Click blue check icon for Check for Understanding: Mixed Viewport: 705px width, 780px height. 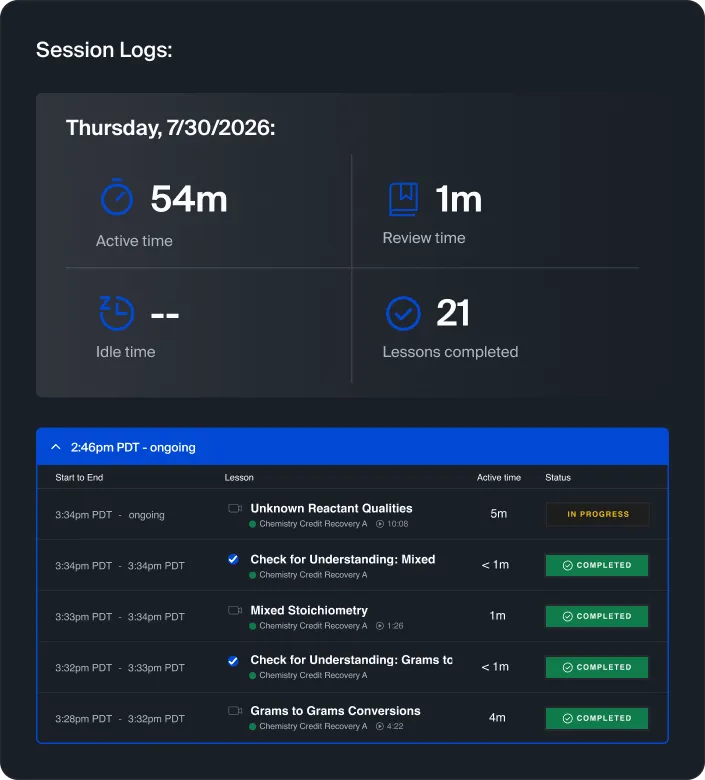233,559
